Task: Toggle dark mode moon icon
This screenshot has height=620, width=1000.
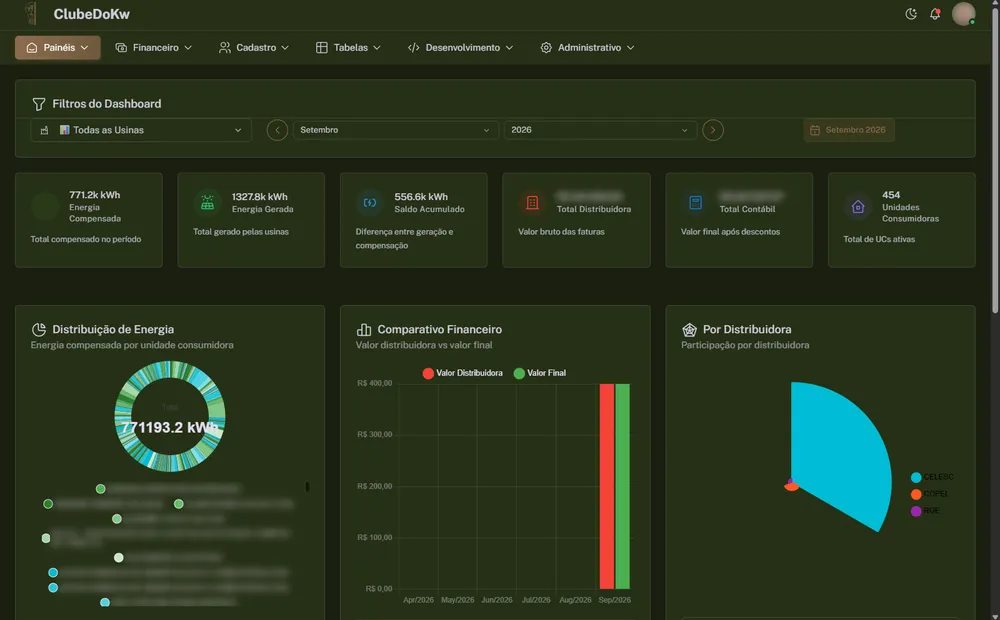Action: pyautogui.click(x=911, y=14)
